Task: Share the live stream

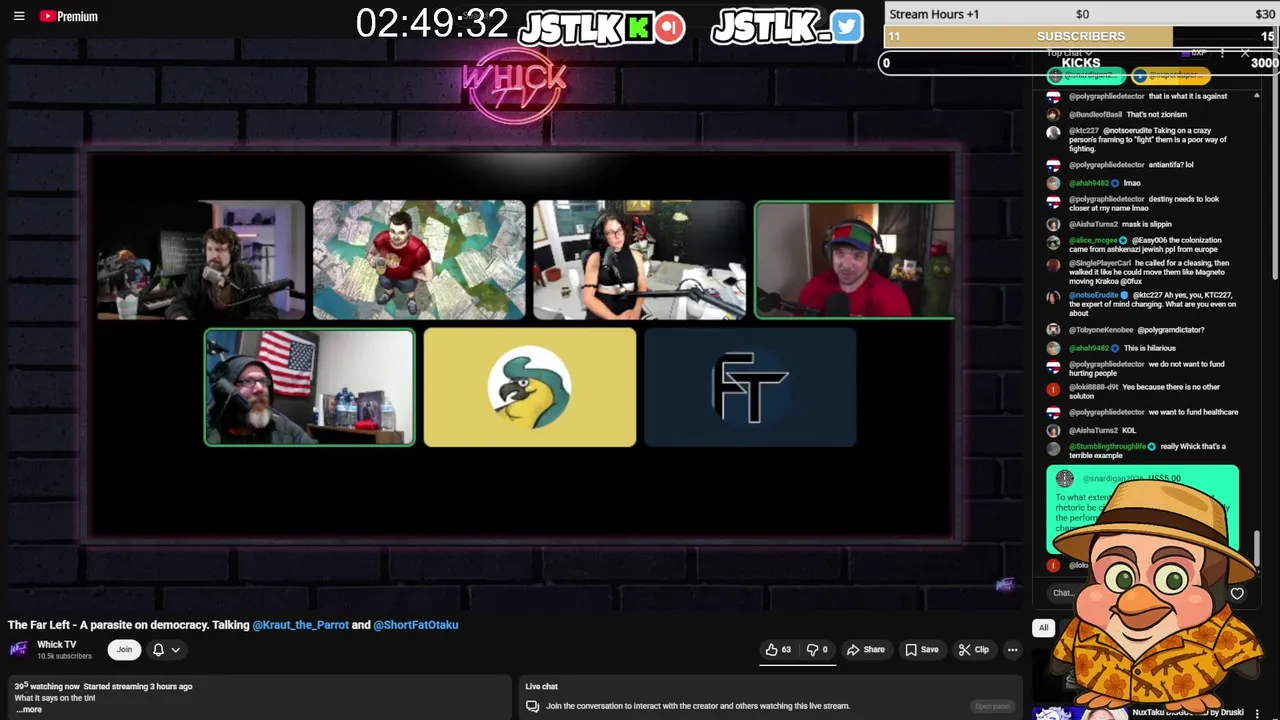Action: click(x=866, y=650)
